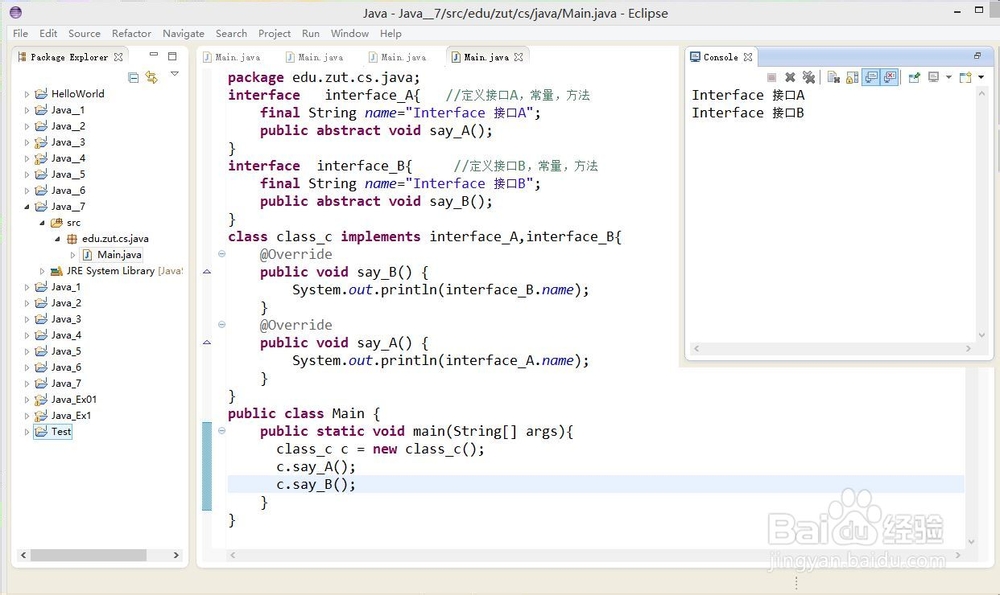Maximize the Package Explorer view

(x=172, y=56)
